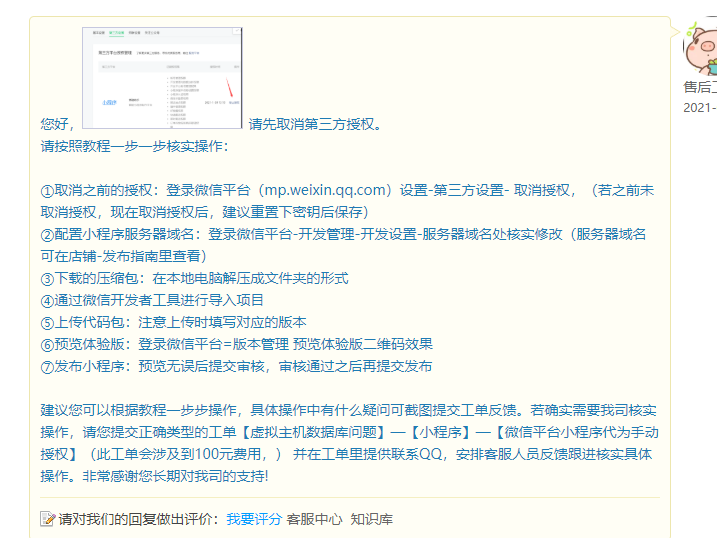Open the embedded screenshot thumbnail in the reply
Screen dimensions: 717x538
pyautogui.click(x=162, y=78)
